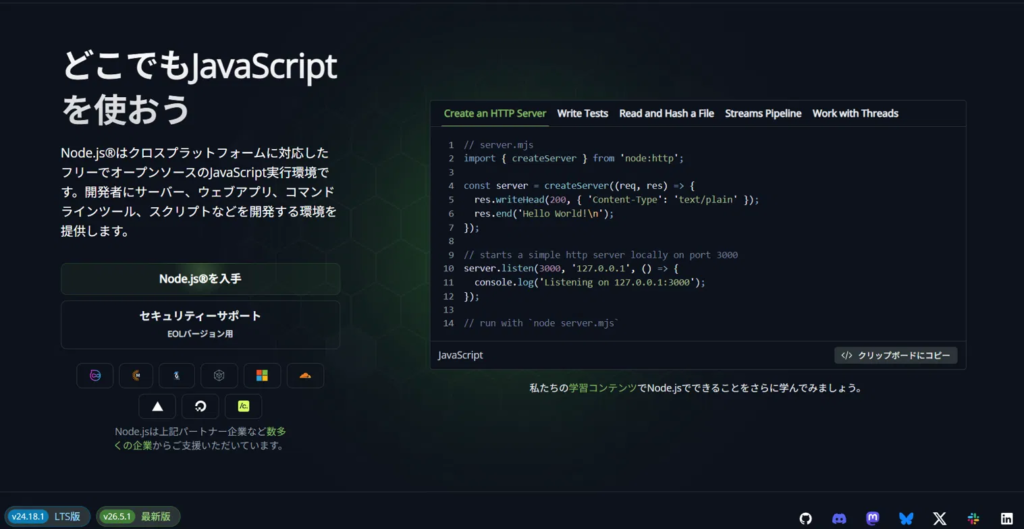The image size is (1024, 529).
Task: Click the line "import { createServer } from 'node:http';"
Action: coord(573,159)
